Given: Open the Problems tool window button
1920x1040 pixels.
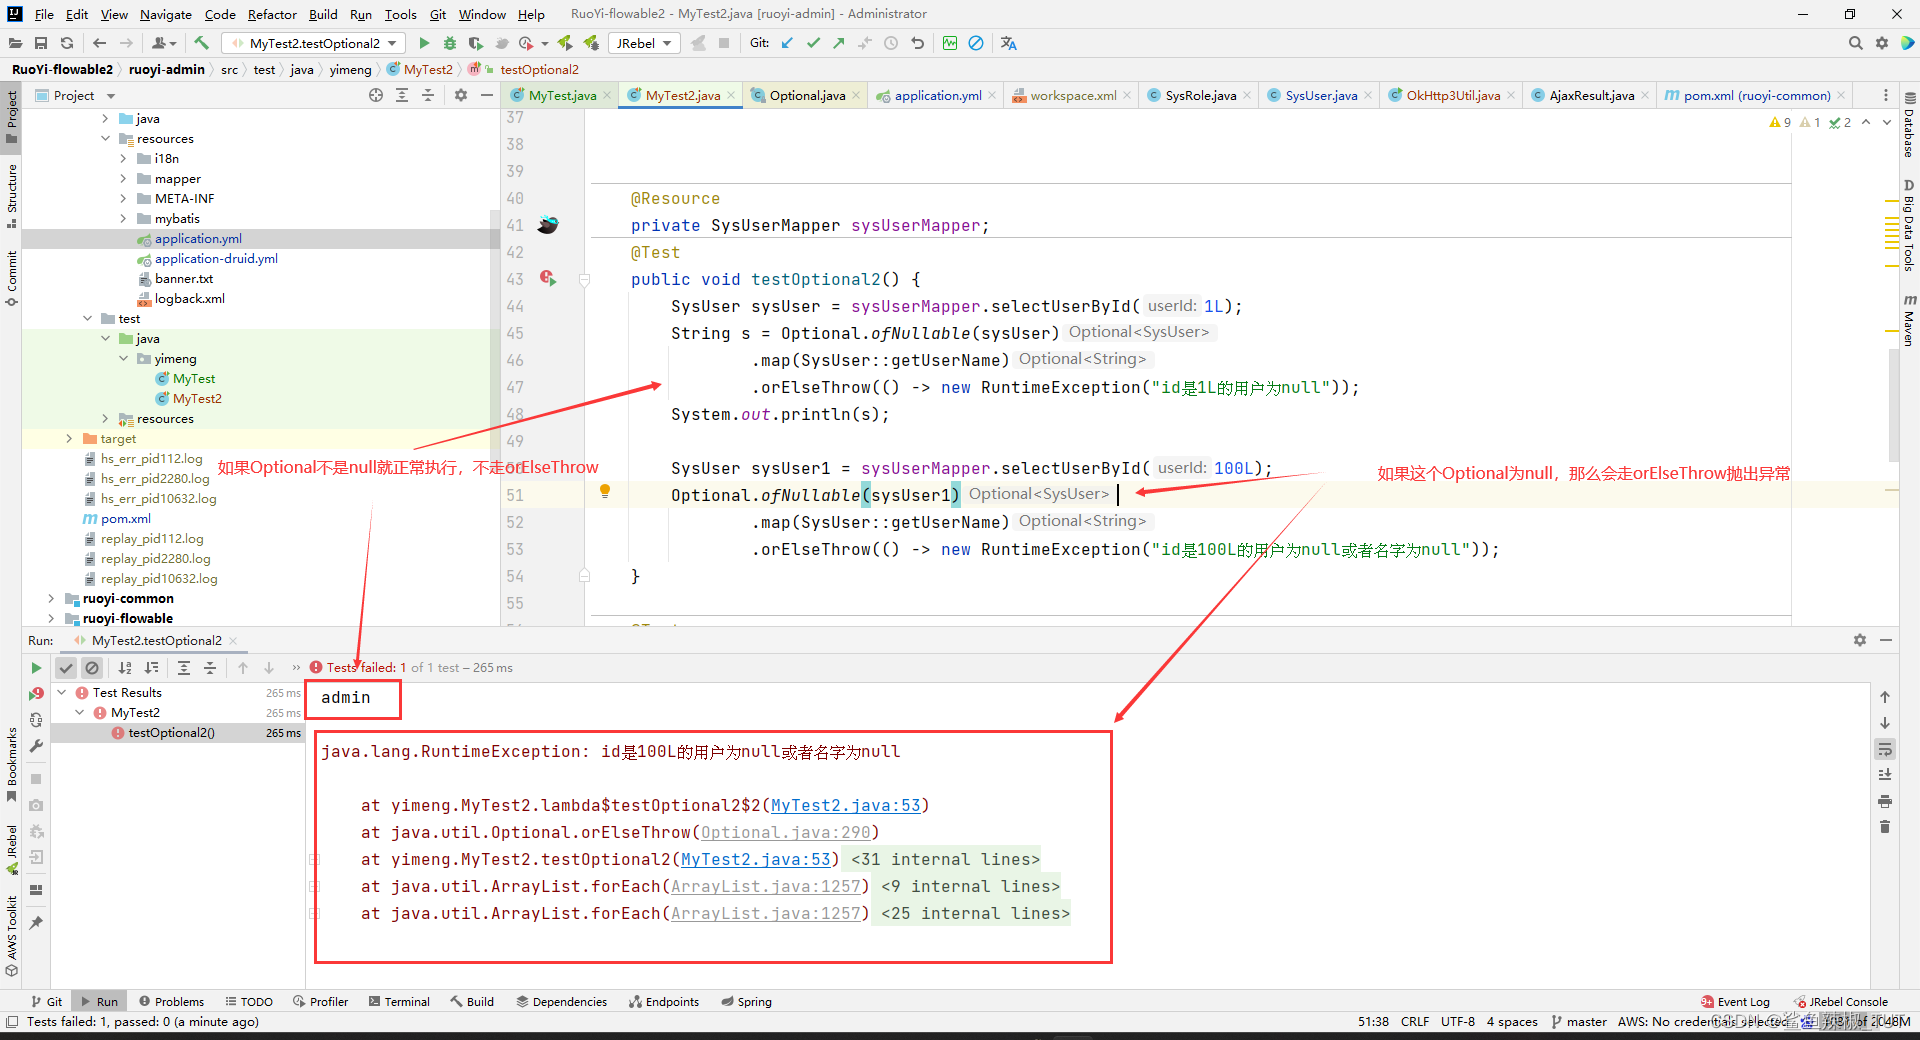Looking at the screenshot, I should tap(171, 1001).
